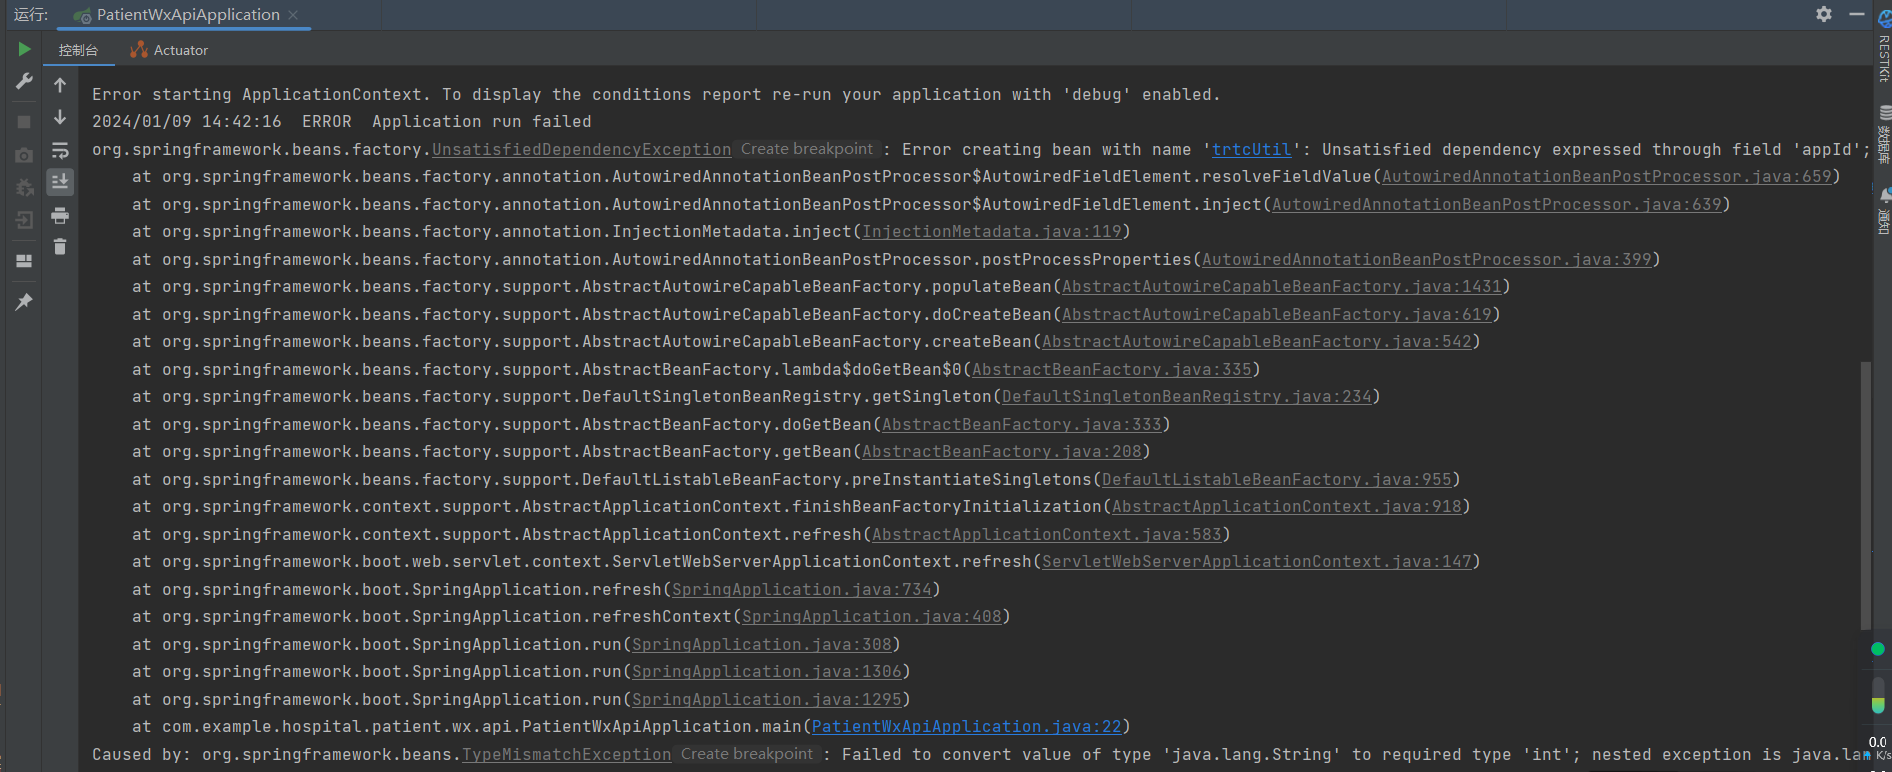Viewport: 1892px width, 772px height.
Task: Open AbstractAutowireCapableBeanFactory.java:619 link
Action: pos(1277,314)
